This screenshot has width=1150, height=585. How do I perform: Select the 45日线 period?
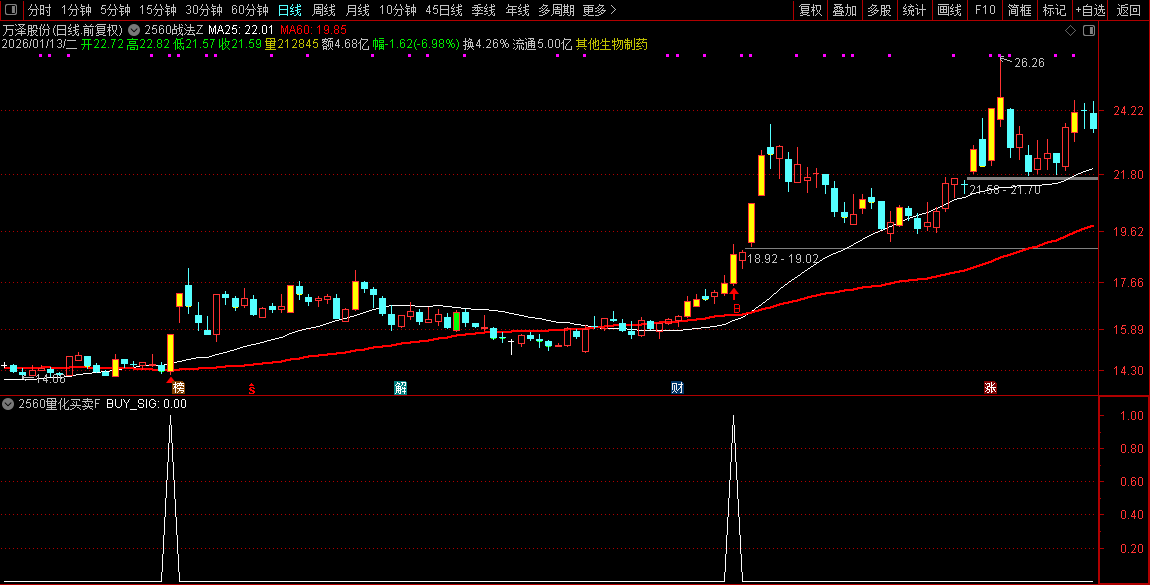point(444,10)
